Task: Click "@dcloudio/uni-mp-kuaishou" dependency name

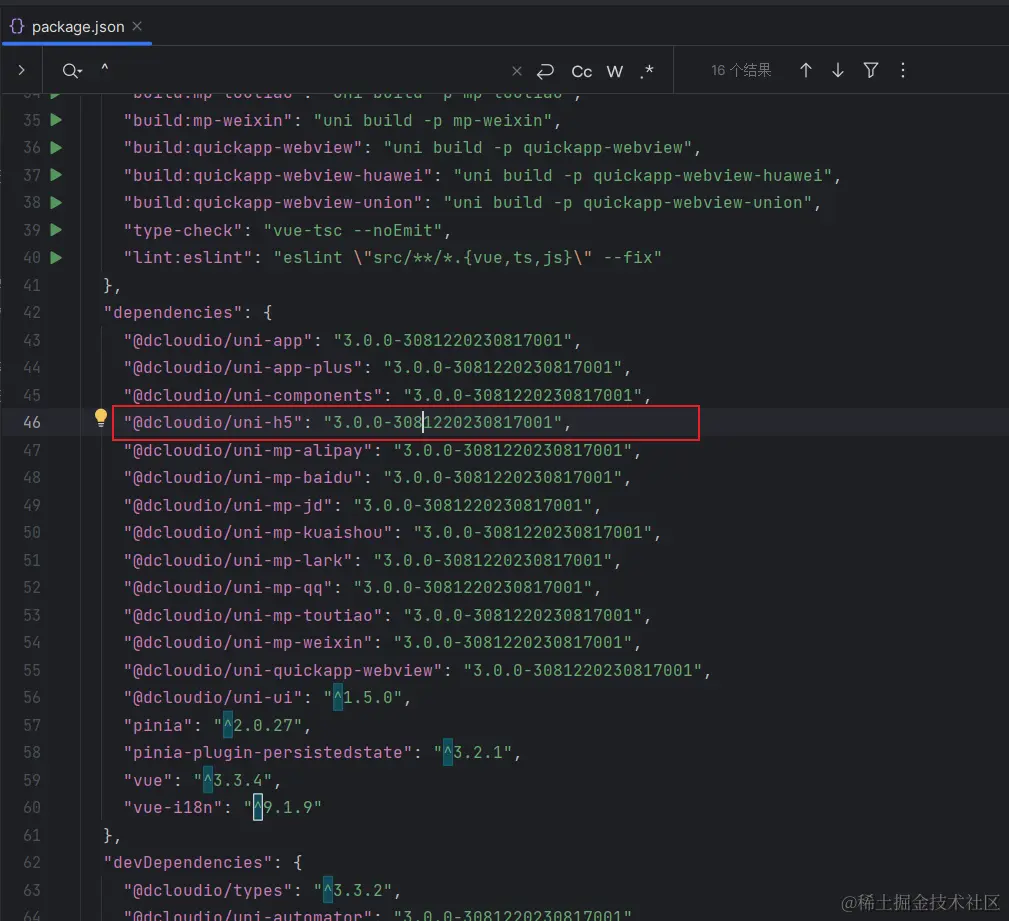Action: 258,532
